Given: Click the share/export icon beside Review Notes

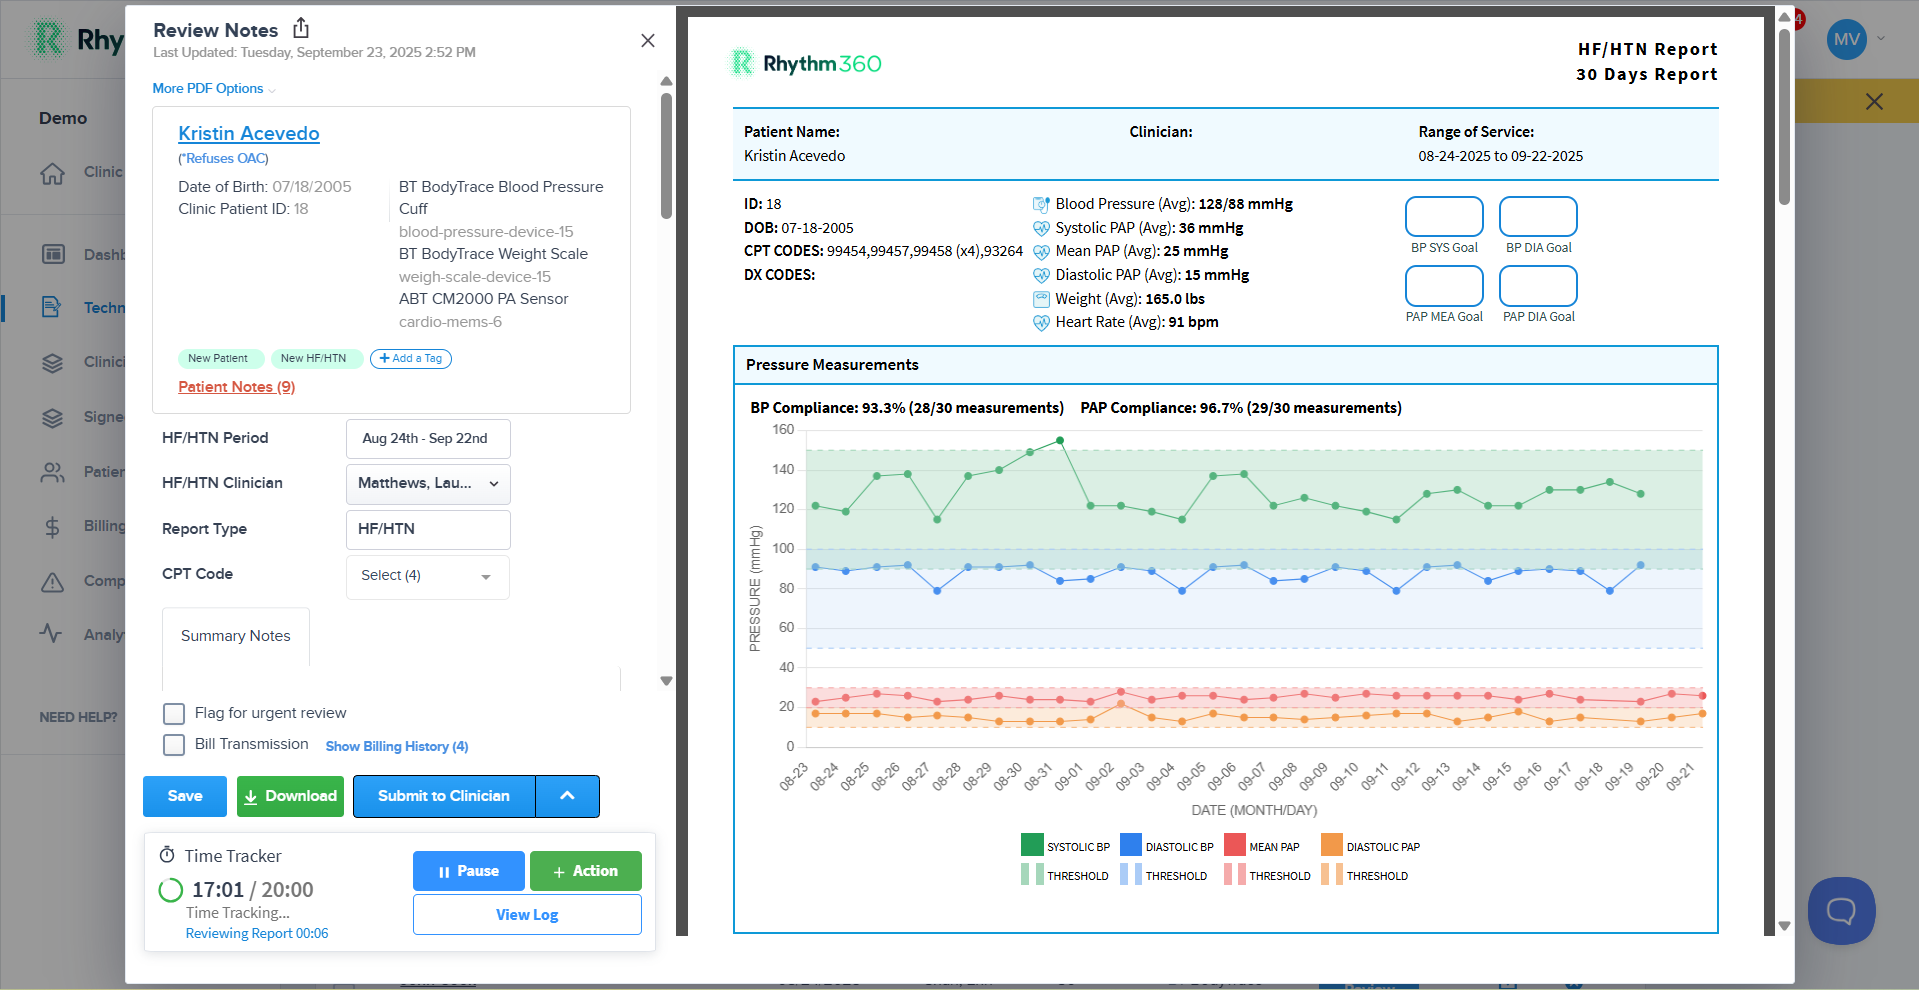Looking at the screenshot, I should pos(301,28).
